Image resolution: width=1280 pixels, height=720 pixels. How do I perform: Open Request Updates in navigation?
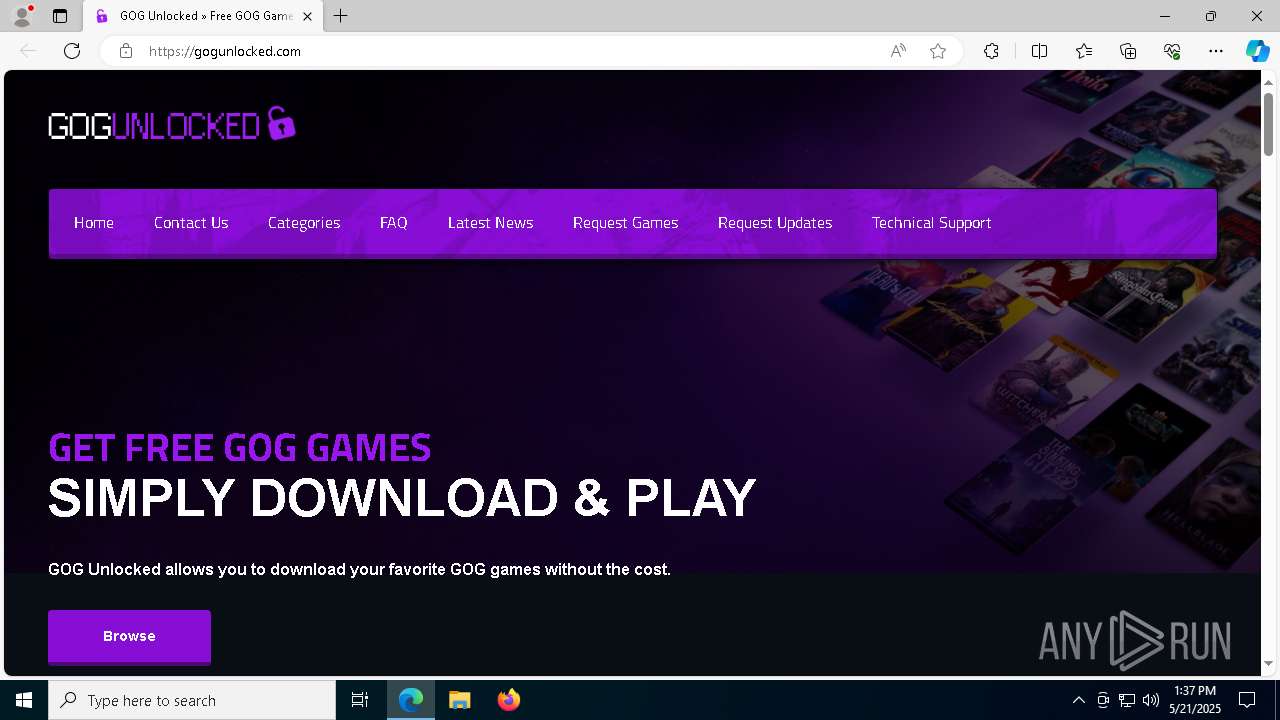pos(775,223)
